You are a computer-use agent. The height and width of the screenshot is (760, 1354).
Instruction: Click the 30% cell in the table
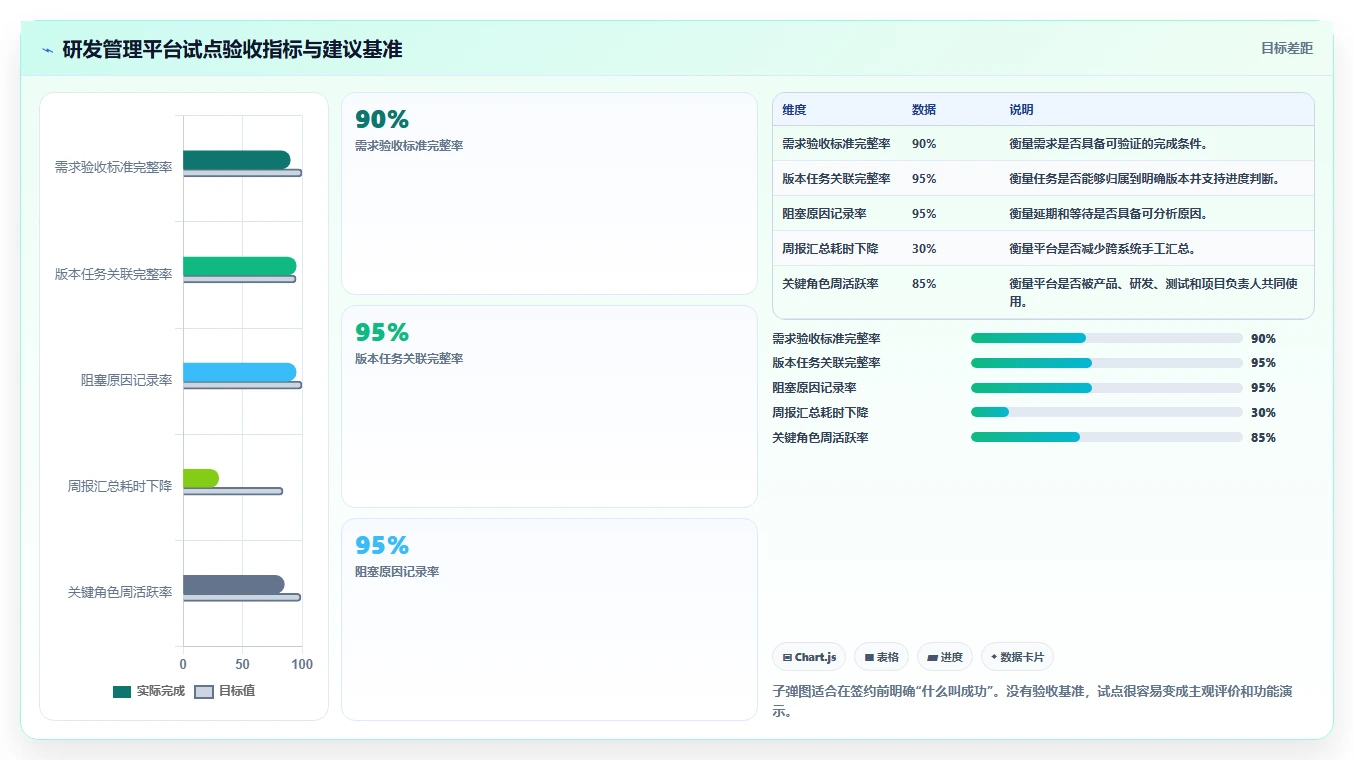point(924,249)
